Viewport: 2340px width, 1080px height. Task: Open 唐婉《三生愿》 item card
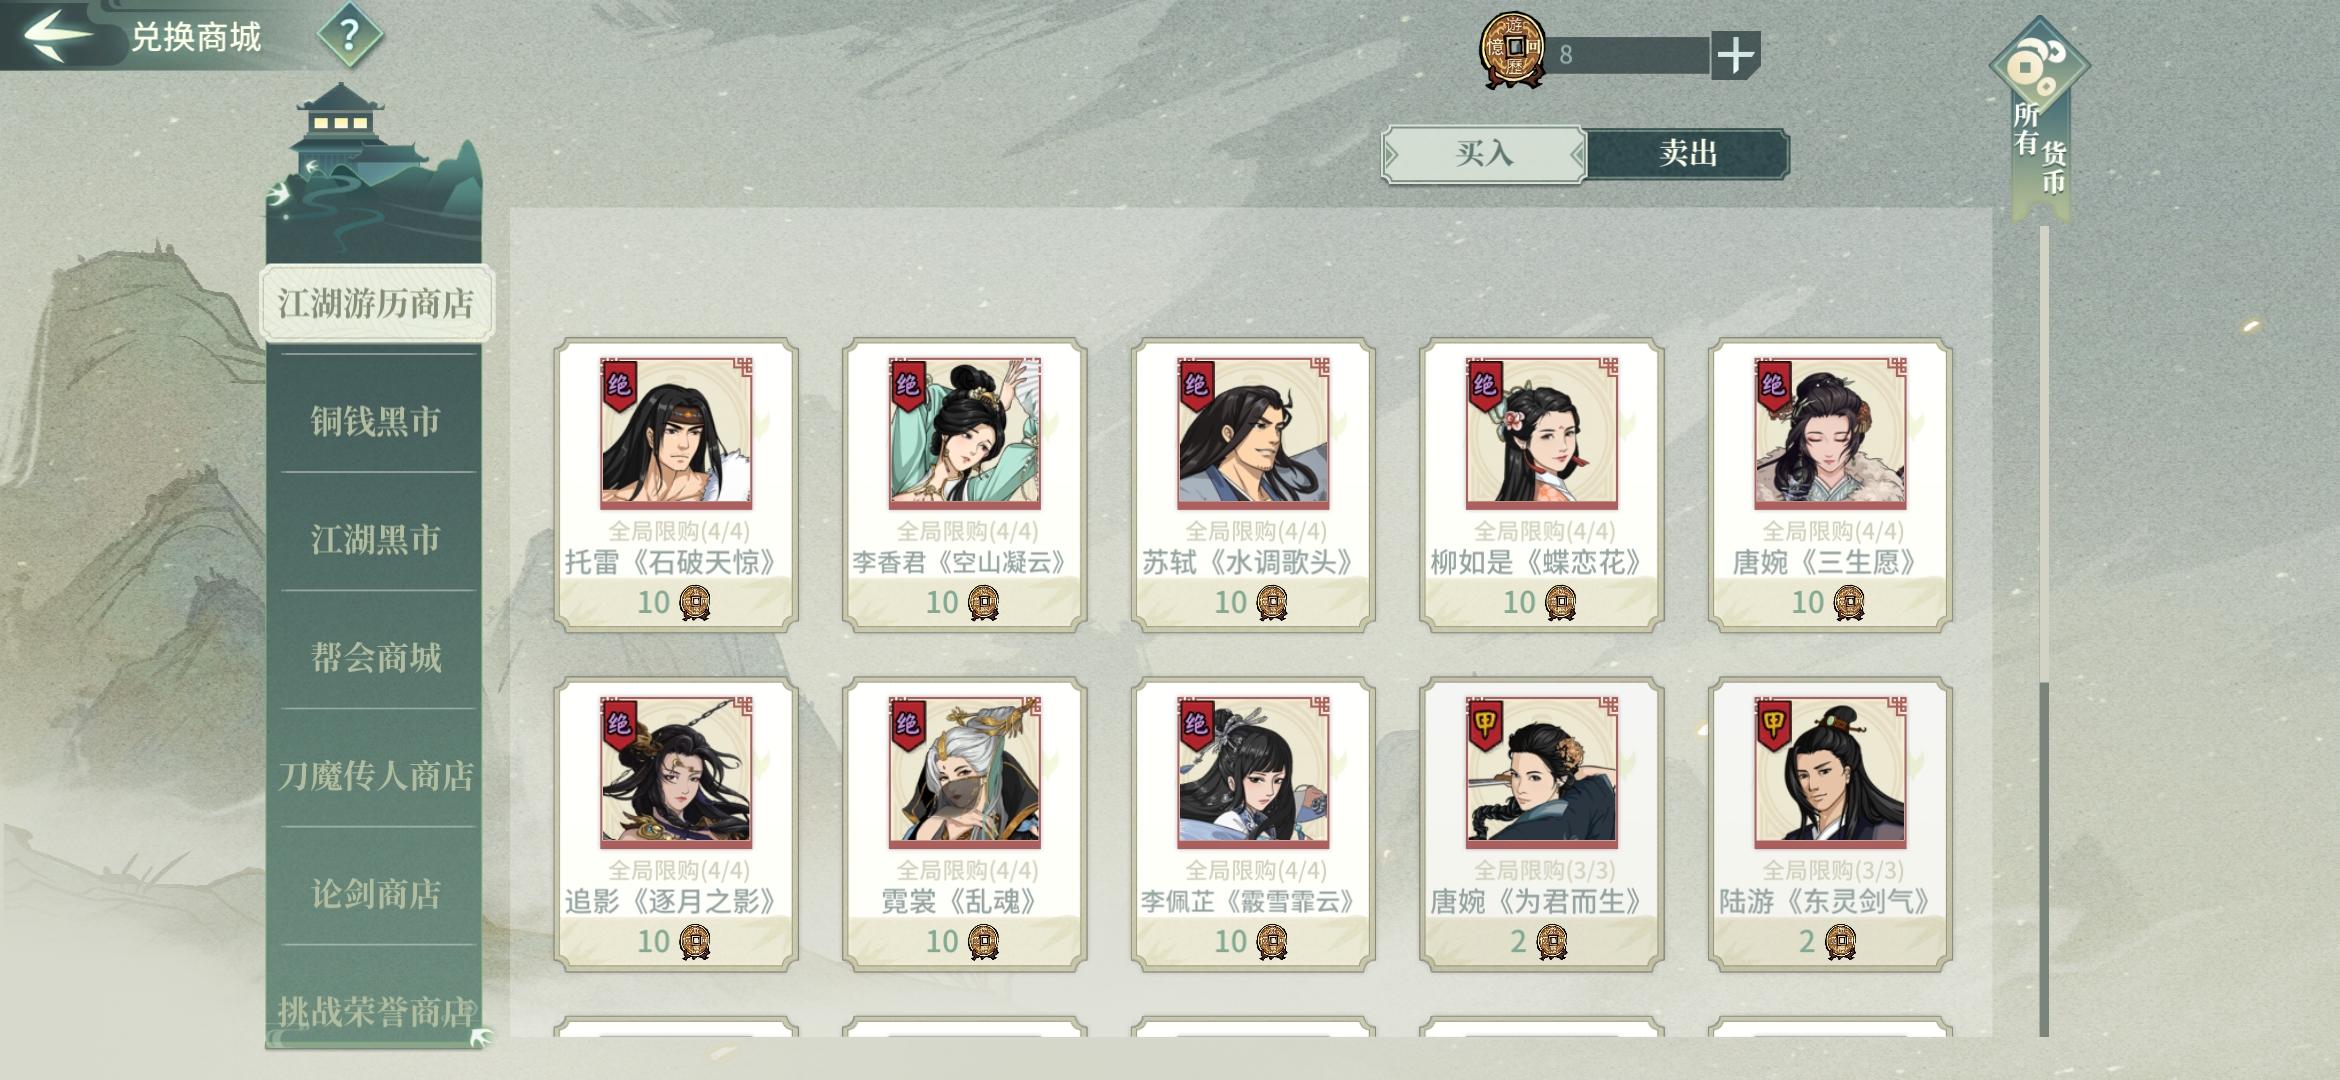[1830, 485]
